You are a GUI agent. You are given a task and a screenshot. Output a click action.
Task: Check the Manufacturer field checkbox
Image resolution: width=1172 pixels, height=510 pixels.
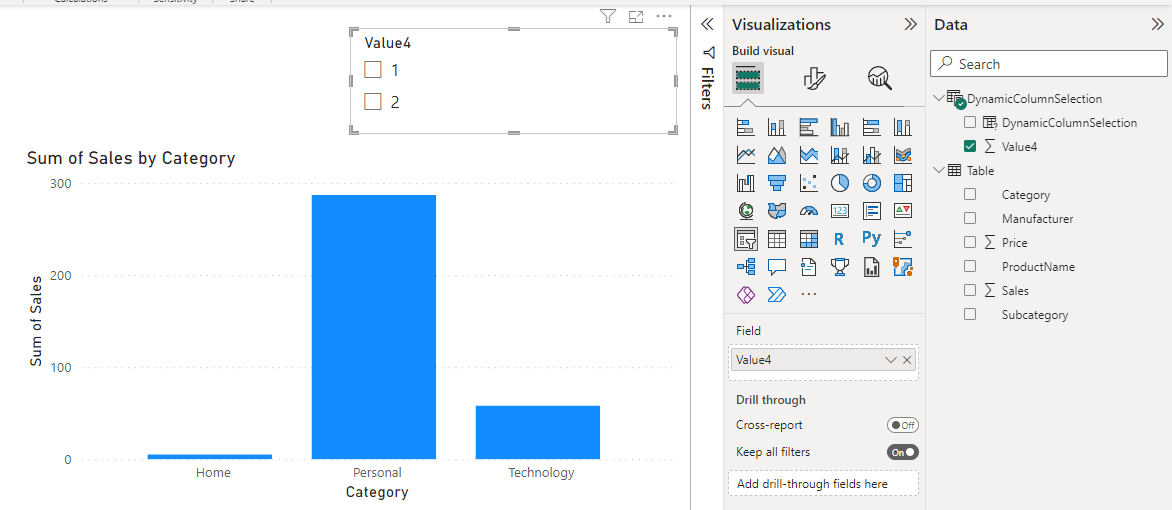pos(970,218)
